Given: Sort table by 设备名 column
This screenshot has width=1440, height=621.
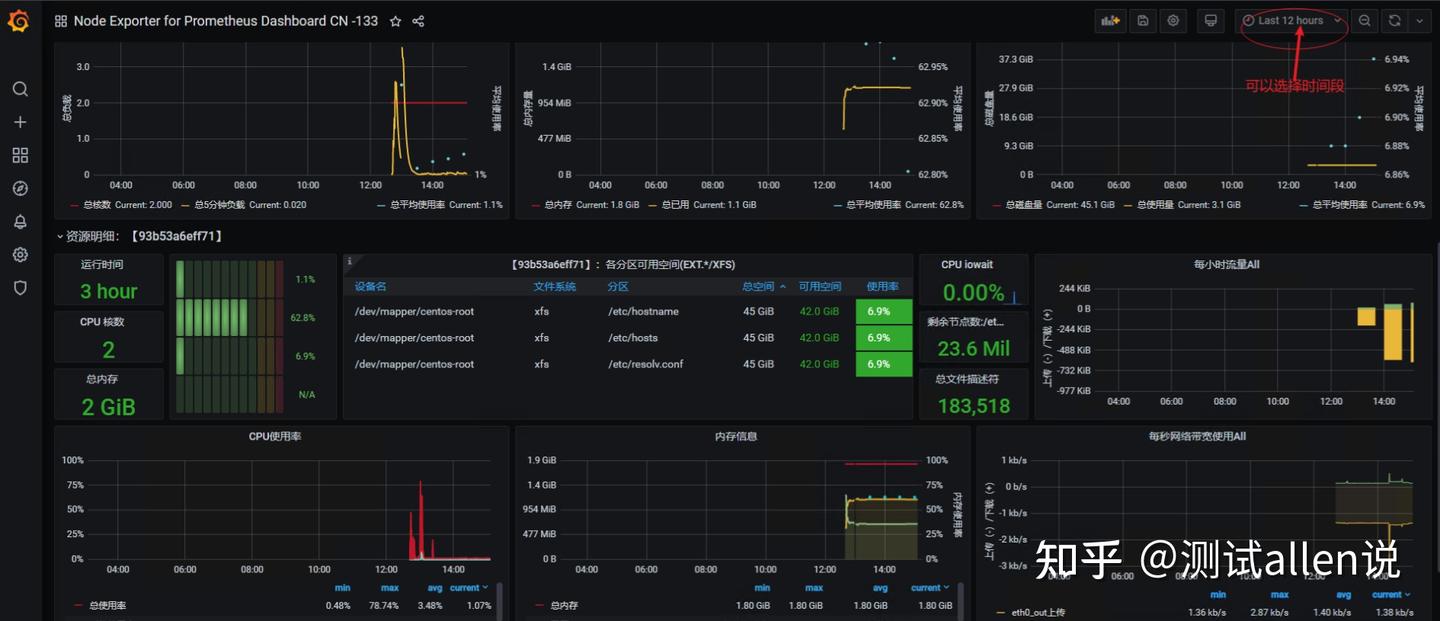Looking at the screenshot, I should 370,286.
